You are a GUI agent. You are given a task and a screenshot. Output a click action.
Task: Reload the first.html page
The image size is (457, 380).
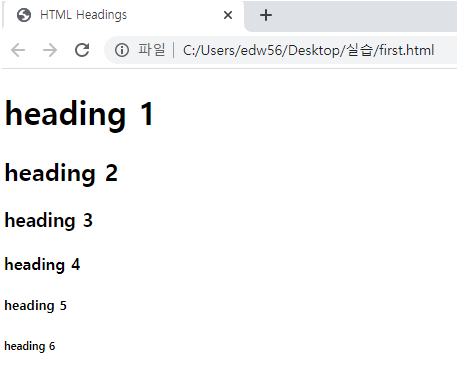(82, 50)
